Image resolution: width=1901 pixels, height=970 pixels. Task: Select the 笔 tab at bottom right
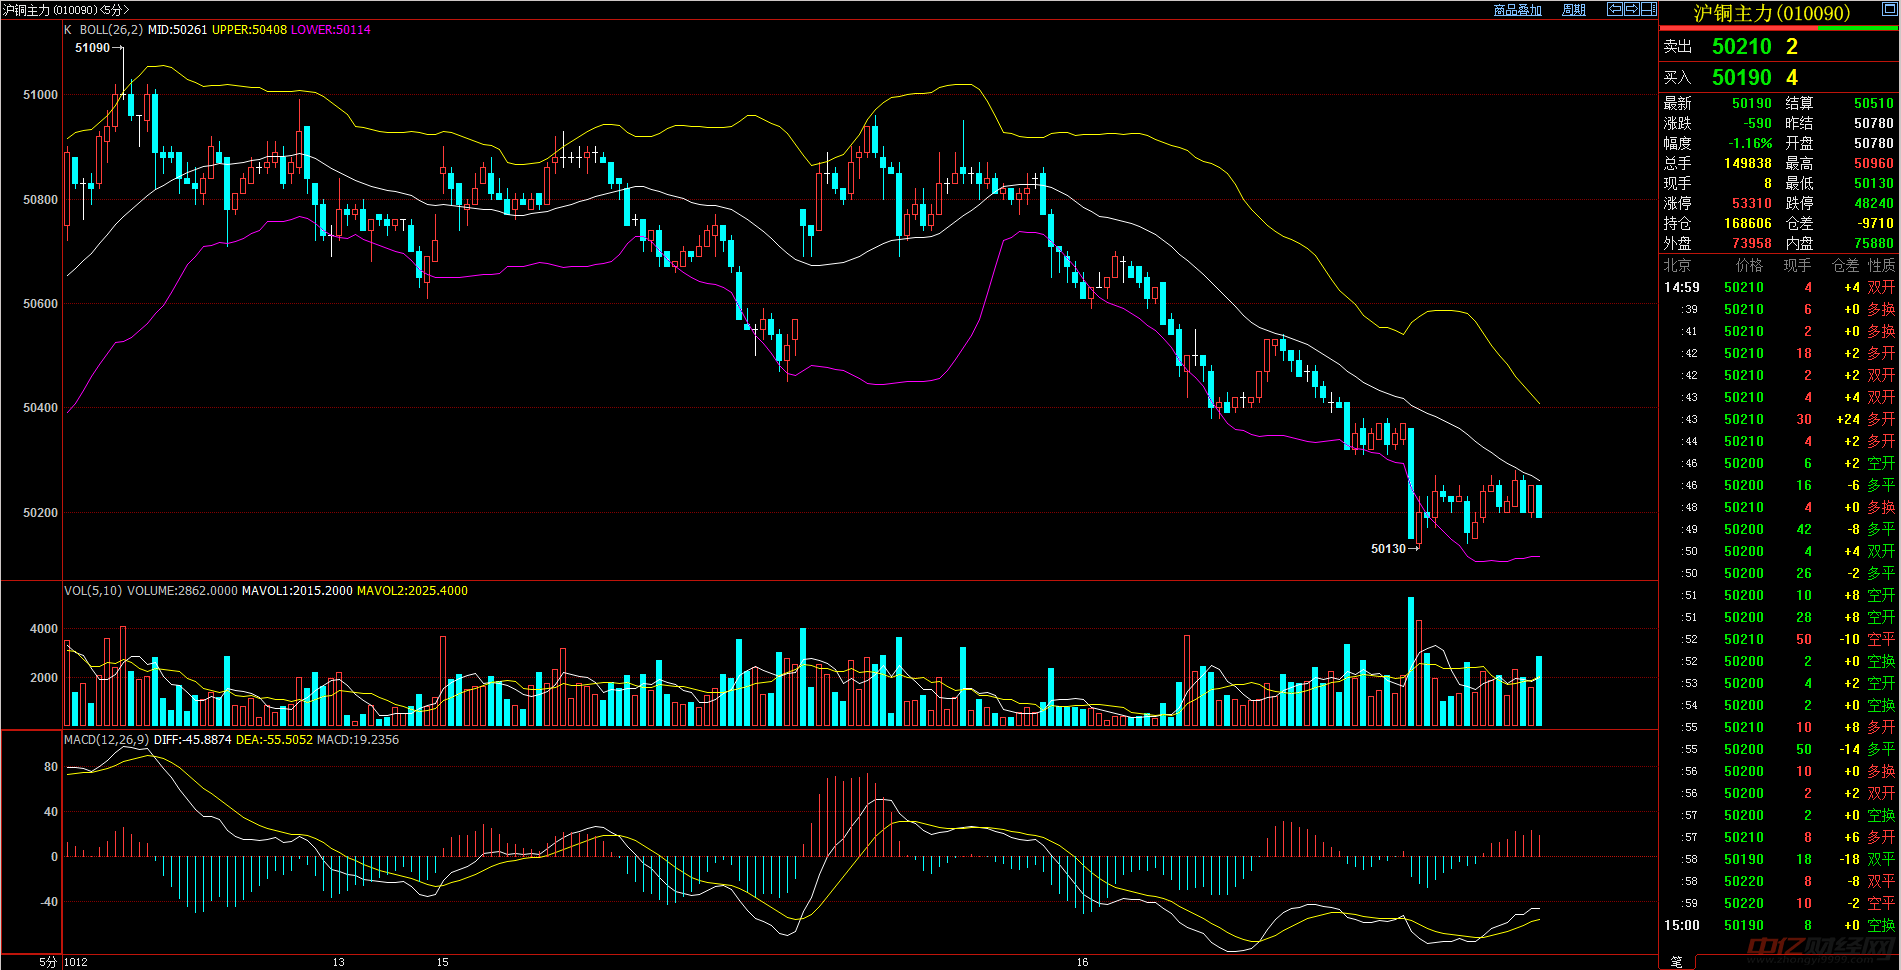pyautogui.click(x=1676, y=961)
